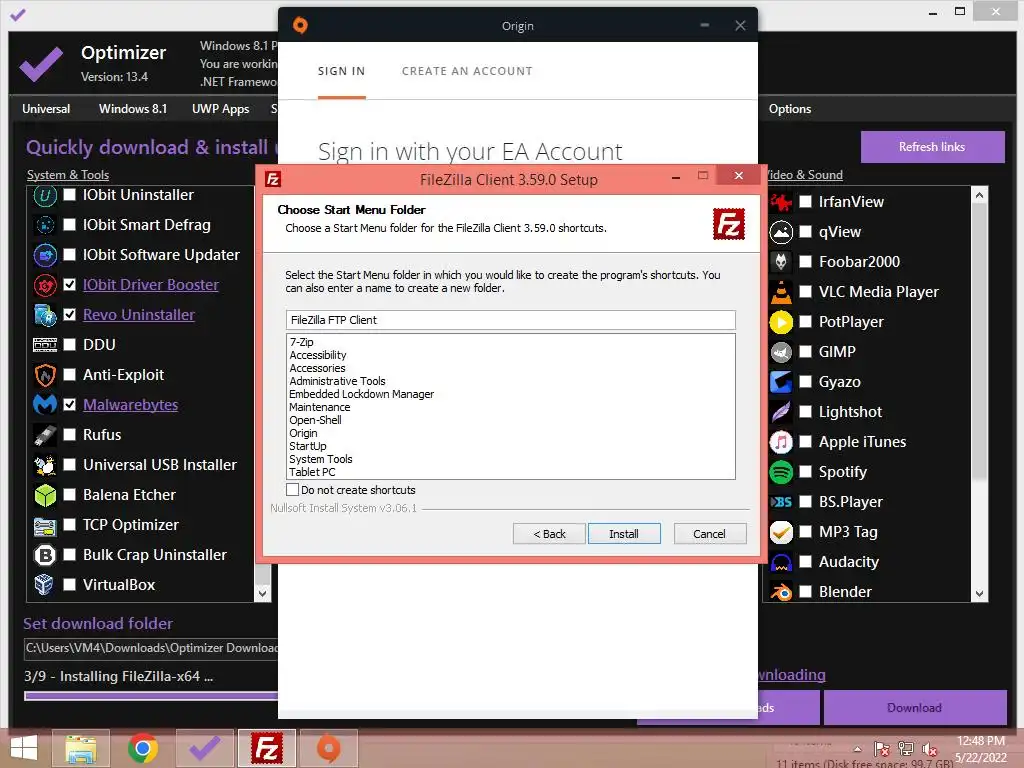The height and width of the screenshot is (768, 1024).
Task: Check the VLC Media Player checkbox
Action: click(x=806, y=292)
